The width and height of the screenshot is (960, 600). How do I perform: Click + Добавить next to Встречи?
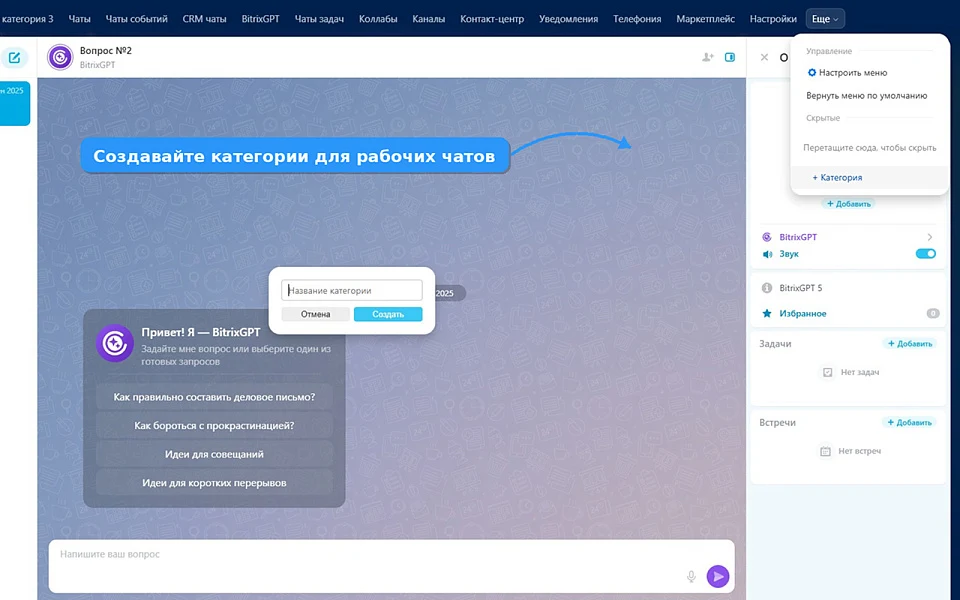(x=910, y=422)
